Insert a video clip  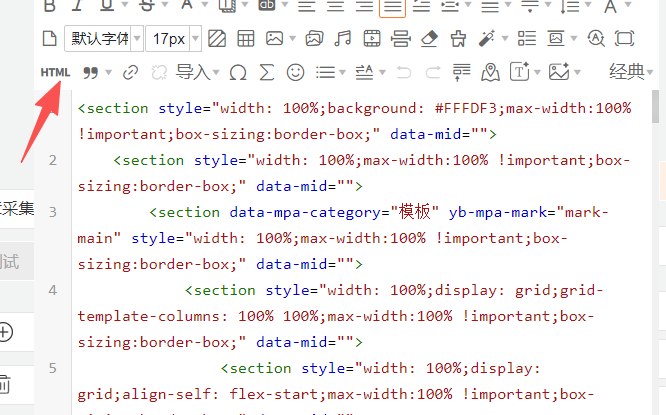(372, 39)
